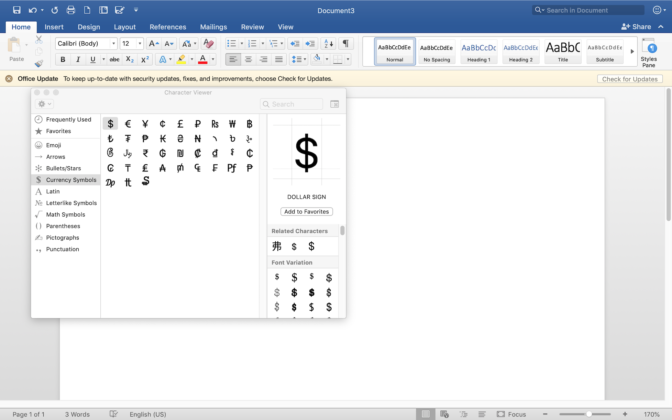The image size is (672, 420).
Task: Align text left
Action: pos(233,59)
